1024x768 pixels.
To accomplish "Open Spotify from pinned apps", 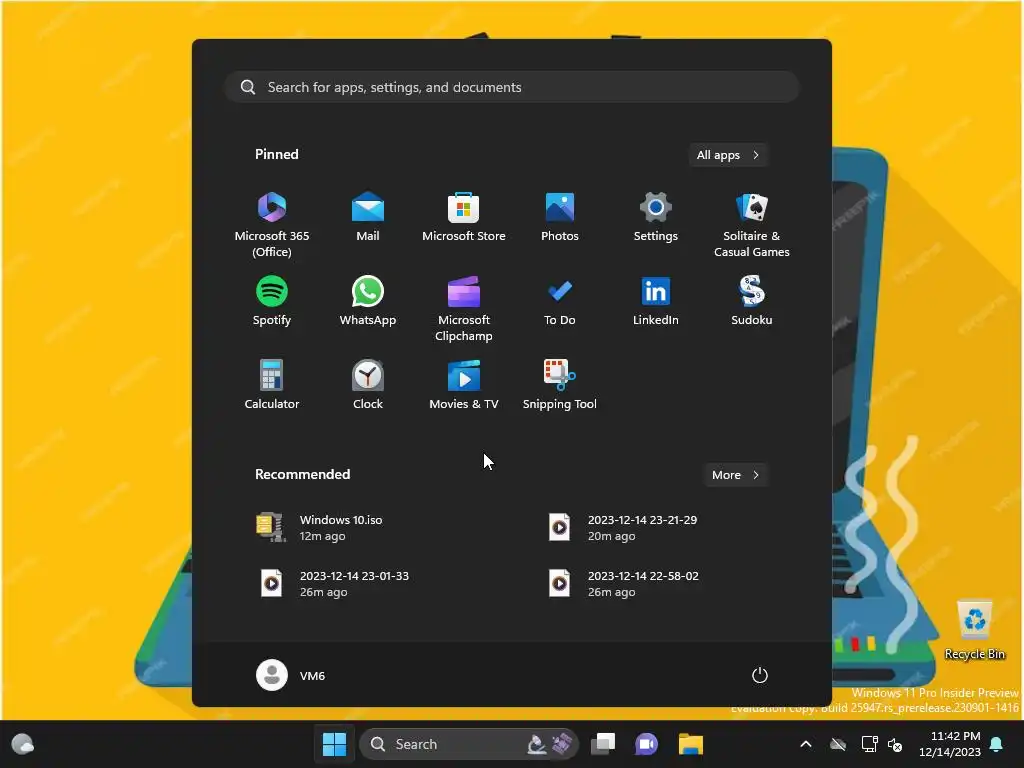I will [x=272, y=300].
